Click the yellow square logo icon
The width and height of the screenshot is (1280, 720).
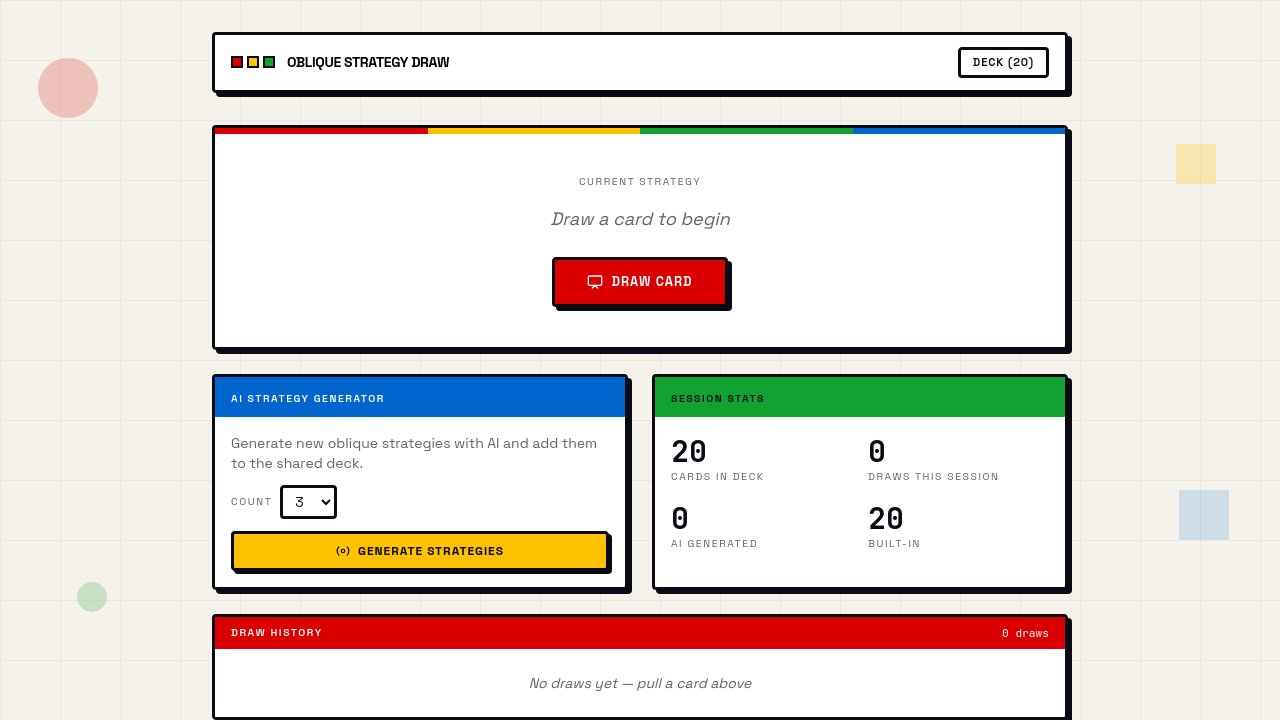coord(253,62)
